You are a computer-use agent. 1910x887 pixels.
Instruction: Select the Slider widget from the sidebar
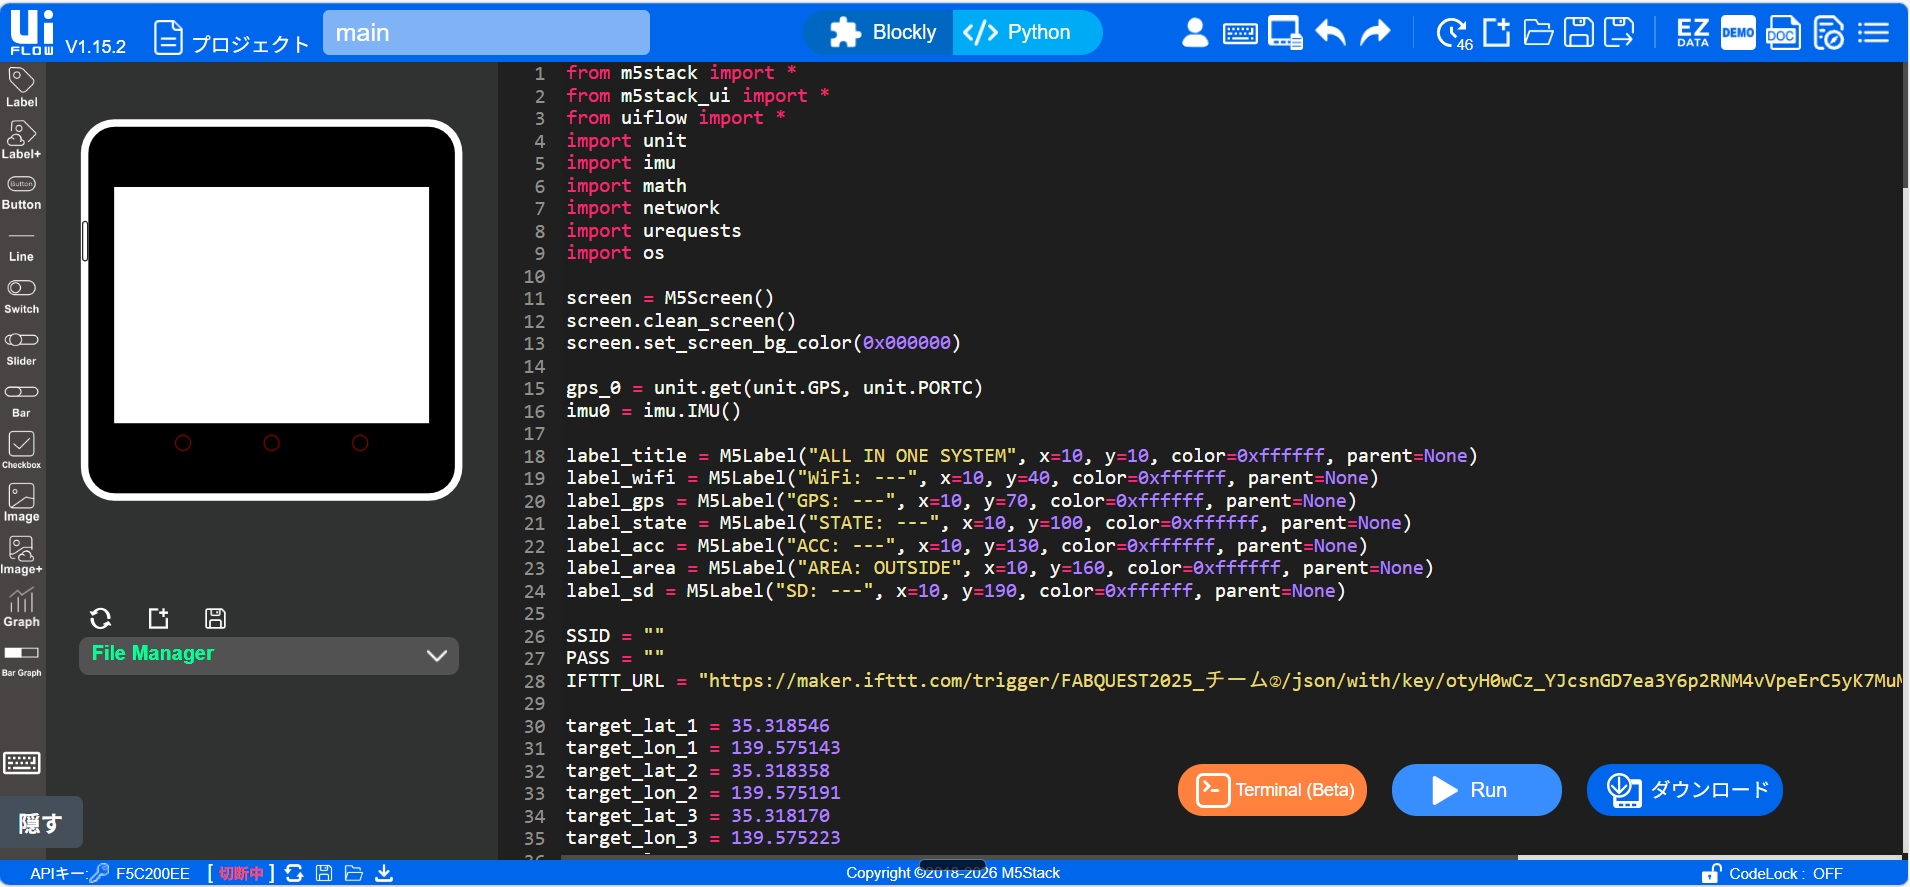coord(21,348)
